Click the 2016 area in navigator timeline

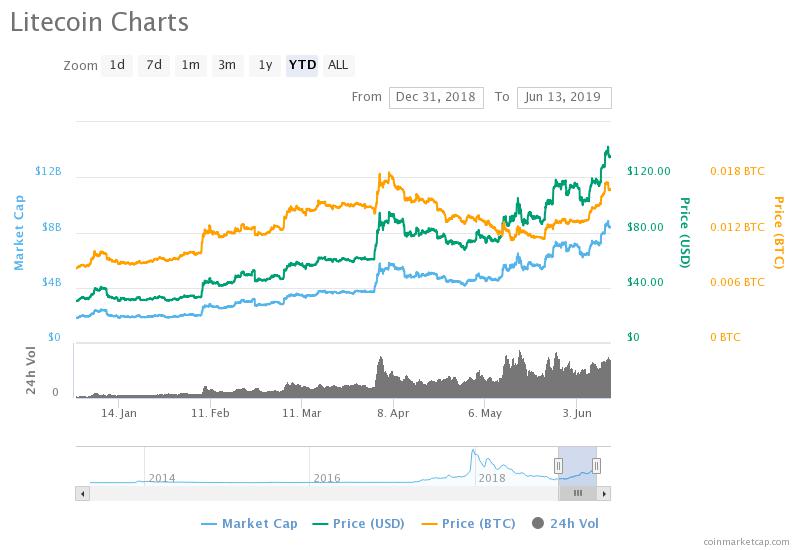[327, 477]
